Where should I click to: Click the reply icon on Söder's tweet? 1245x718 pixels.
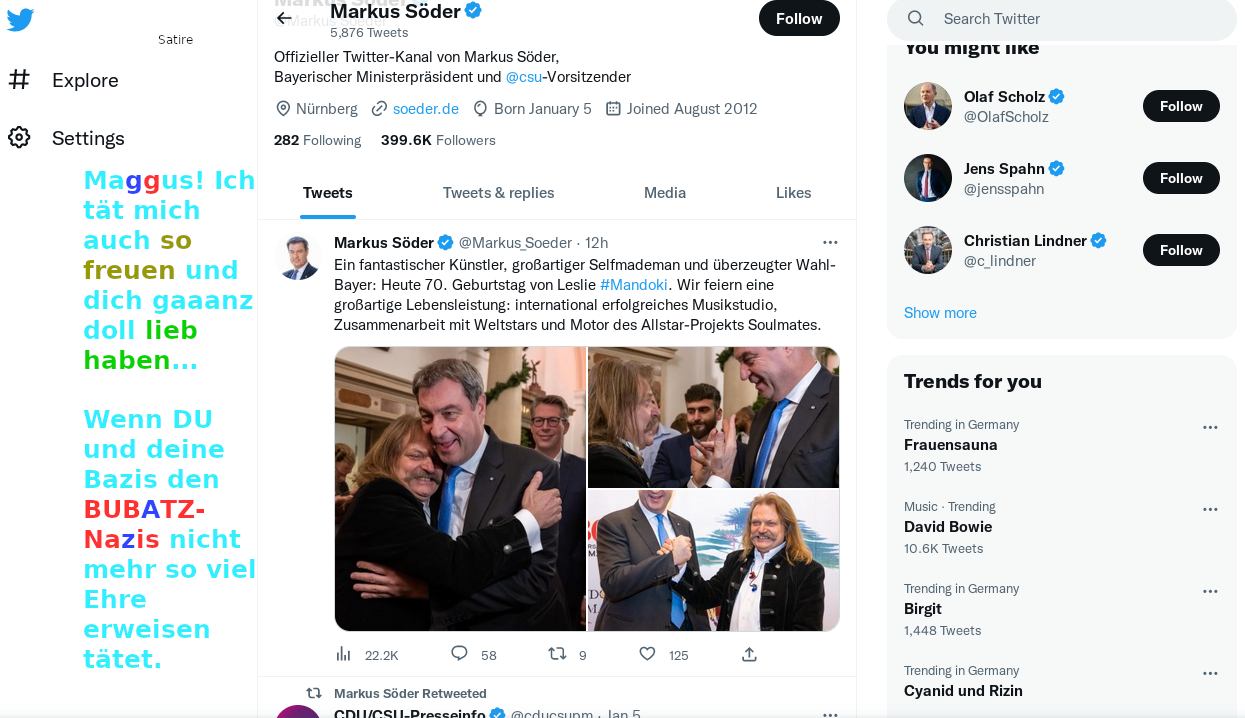(x=459, y=654)
